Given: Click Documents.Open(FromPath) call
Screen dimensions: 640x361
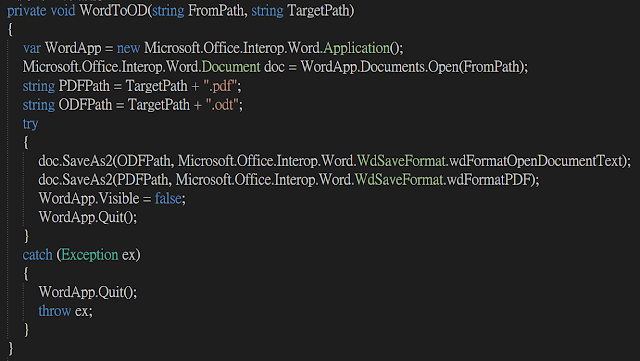Looking at the screenshot, I should tap(442, 67).
